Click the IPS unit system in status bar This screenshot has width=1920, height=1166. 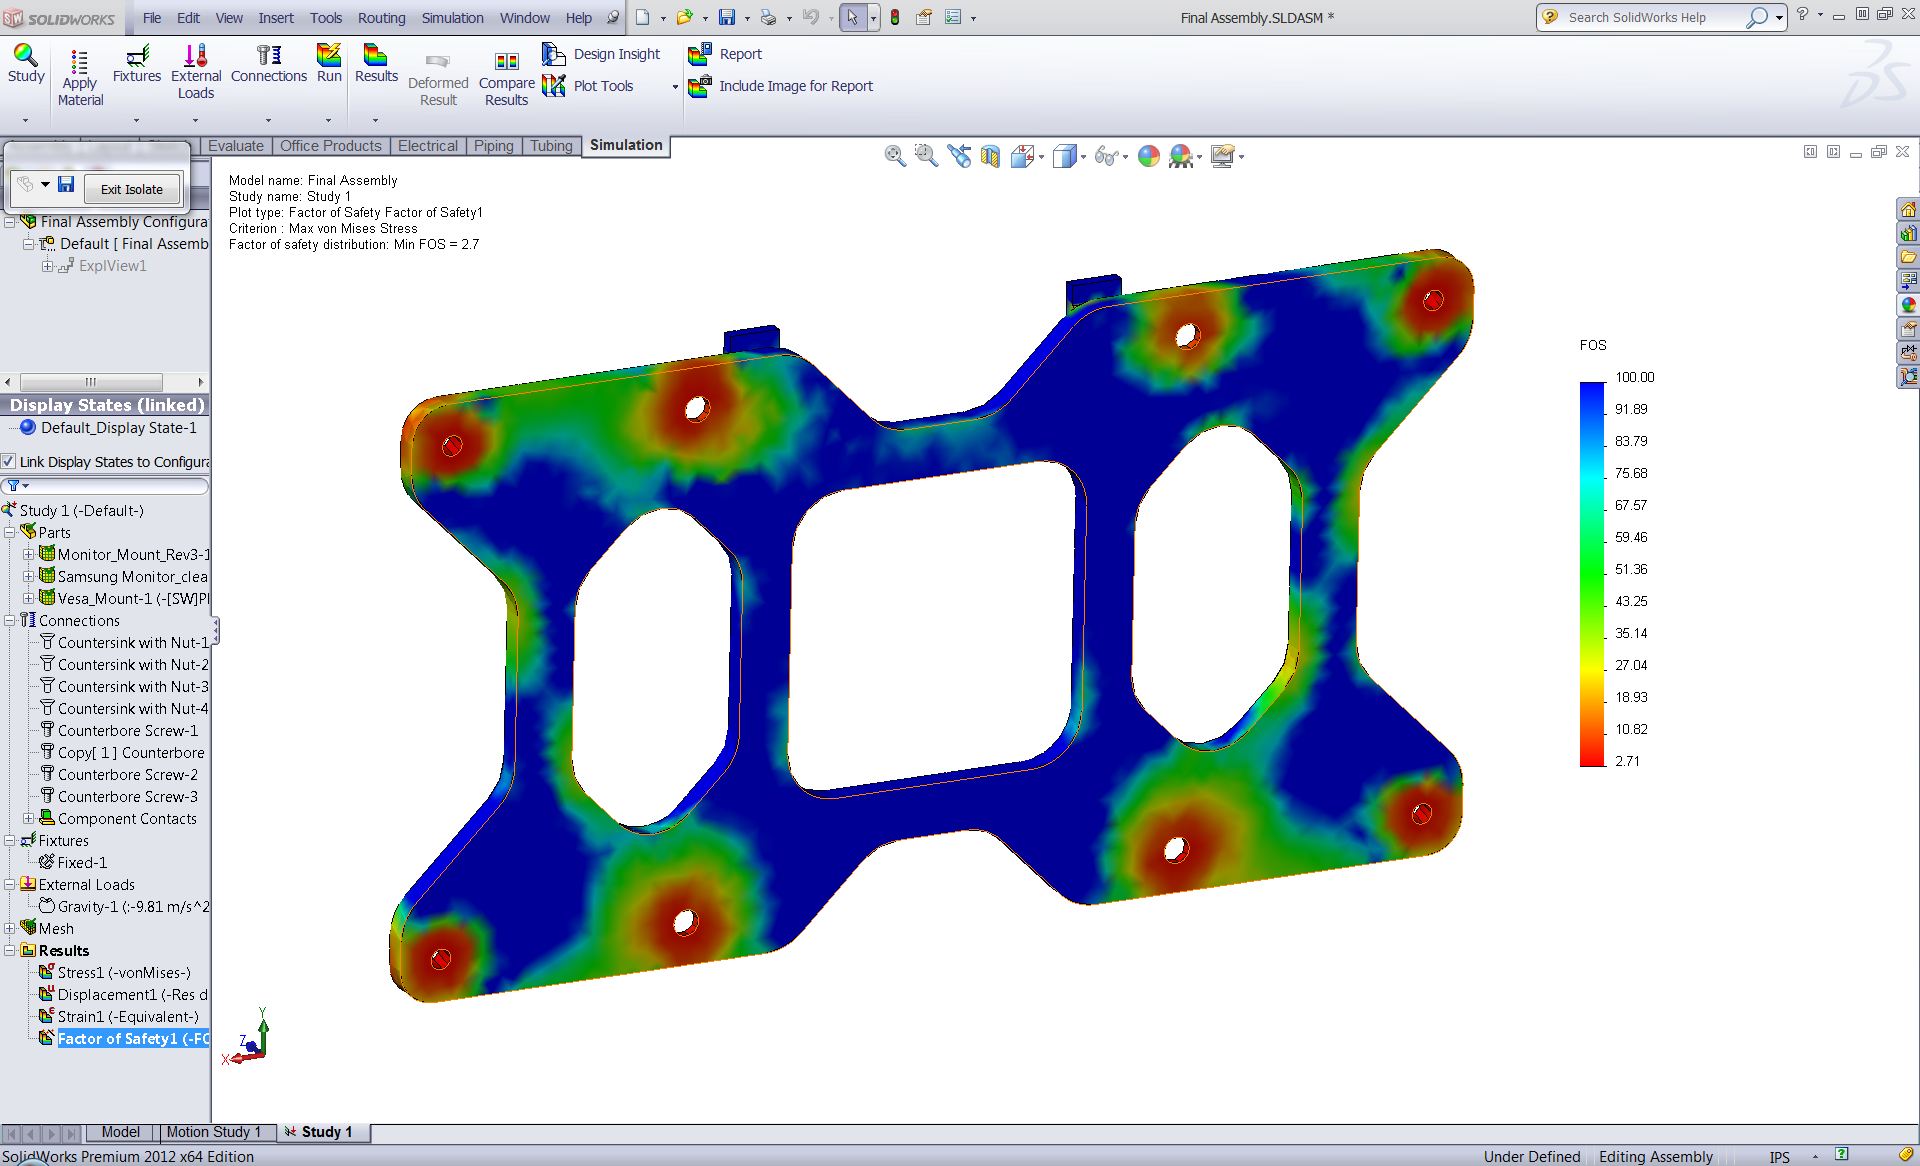(1780, 1156)
